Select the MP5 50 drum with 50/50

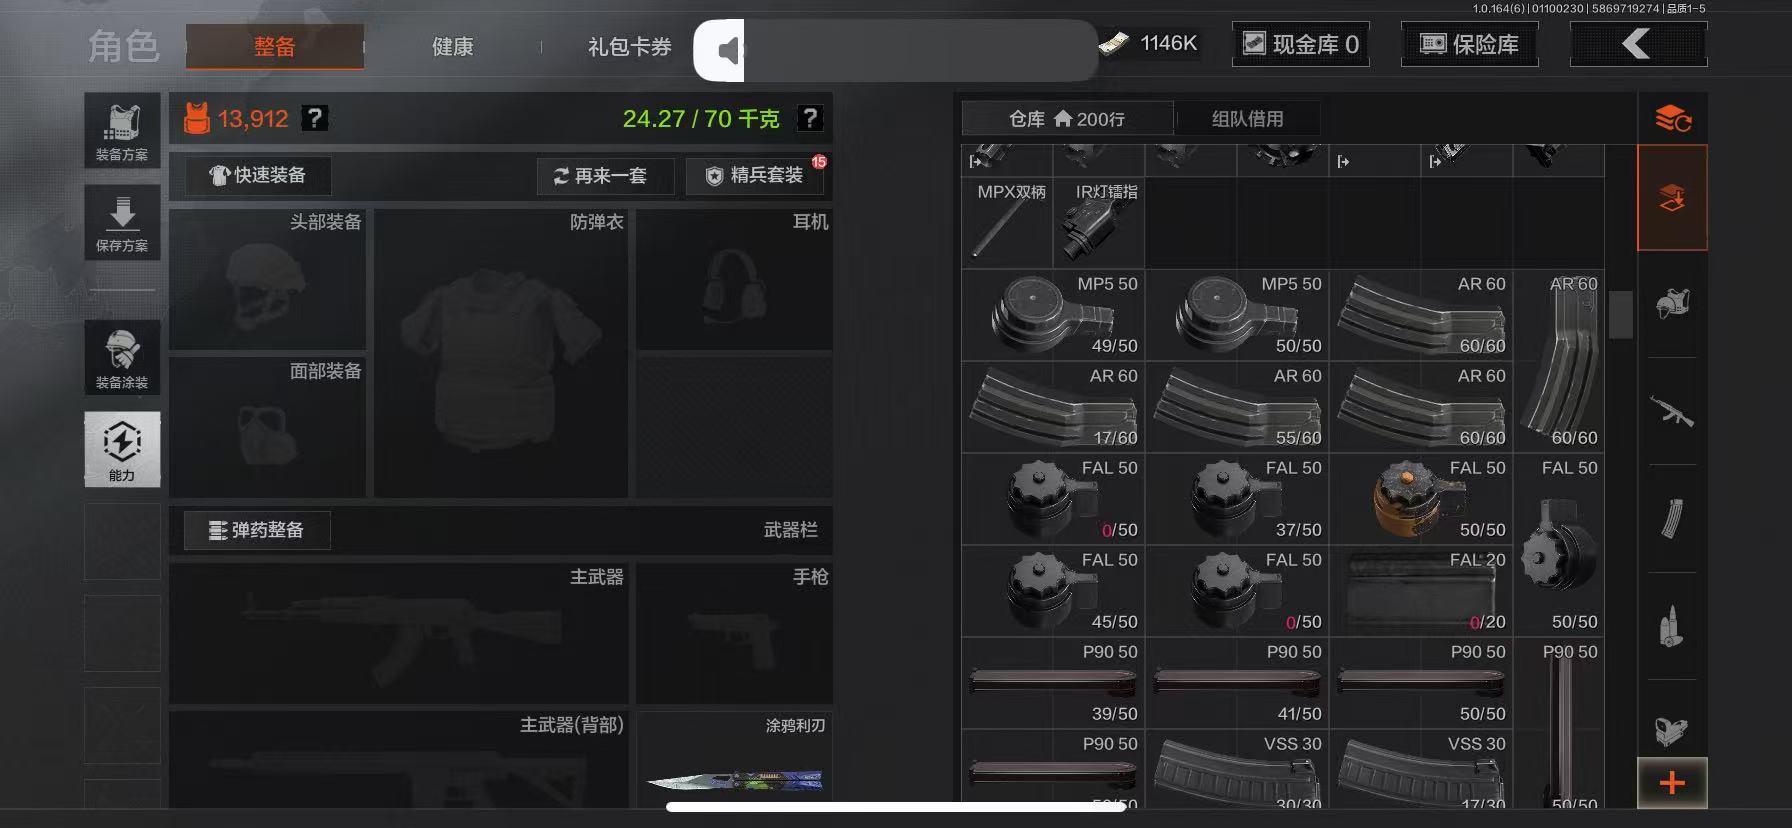(x=1237, y=315)
